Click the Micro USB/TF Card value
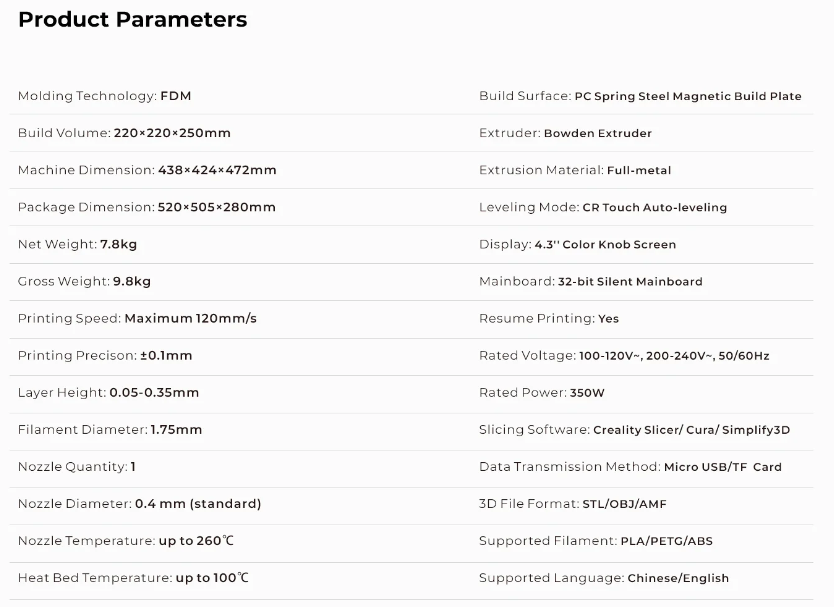The height and width of the screenshot is (607, 834). [x=722, y=467]
